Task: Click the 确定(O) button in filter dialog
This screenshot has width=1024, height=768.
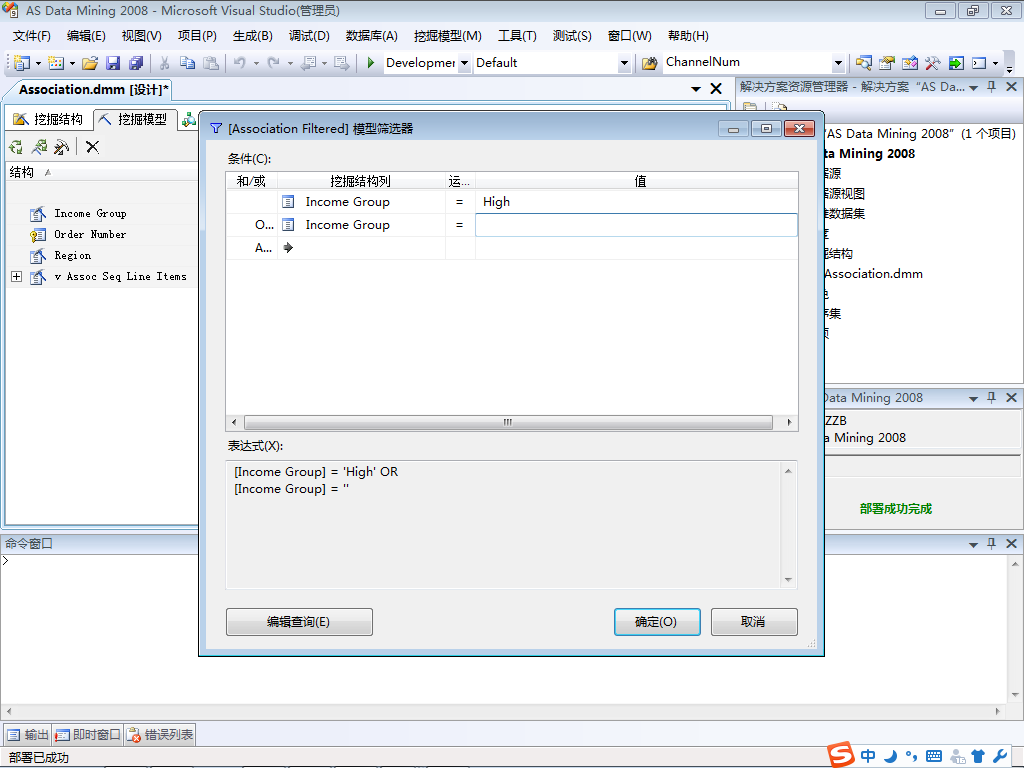Action: pyautogui.click(x=656, y=622)
